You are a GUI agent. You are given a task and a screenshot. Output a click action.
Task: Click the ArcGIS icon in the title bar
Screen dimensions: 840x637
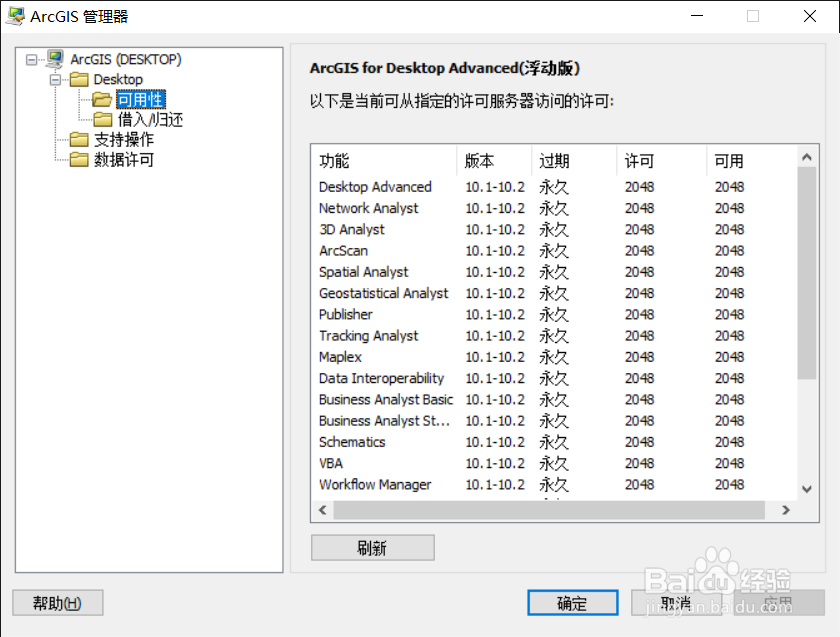[15, 16]
